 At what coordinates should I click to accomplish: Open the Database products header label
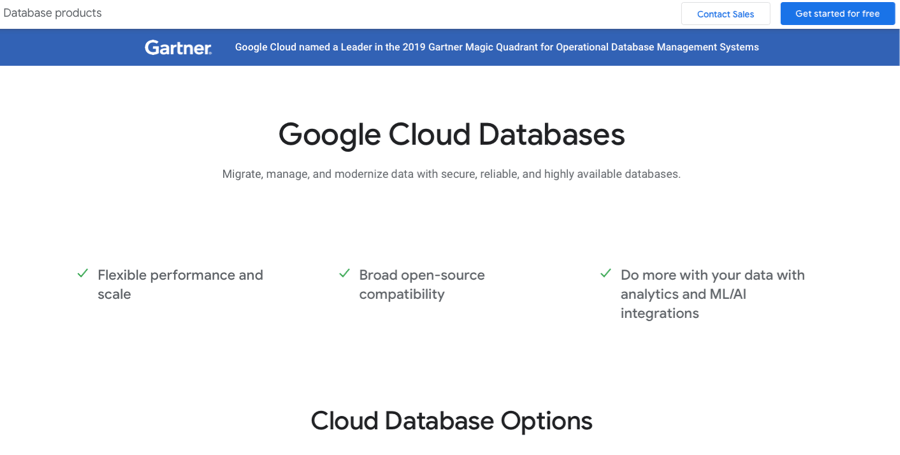[x=52, y=13]
